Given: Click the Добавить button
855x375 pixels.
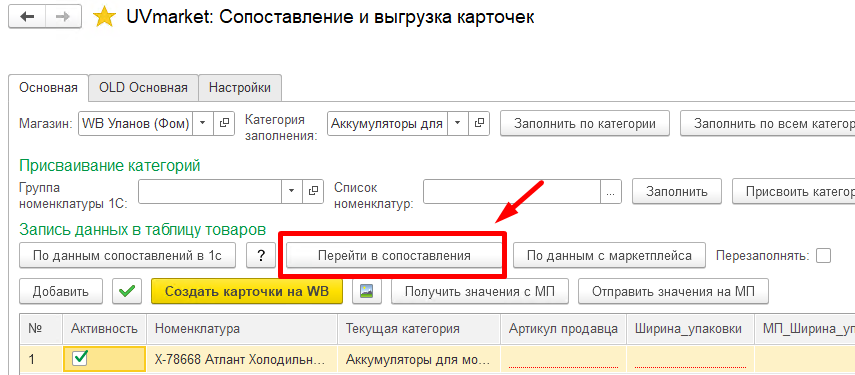Looking at the screenshot, I should [x=61, y=291].
